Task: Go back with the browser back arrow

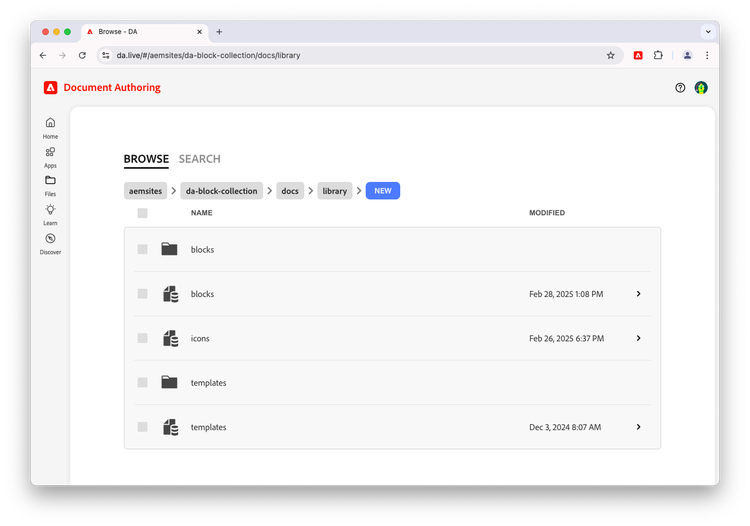Action: click(43, 55)
